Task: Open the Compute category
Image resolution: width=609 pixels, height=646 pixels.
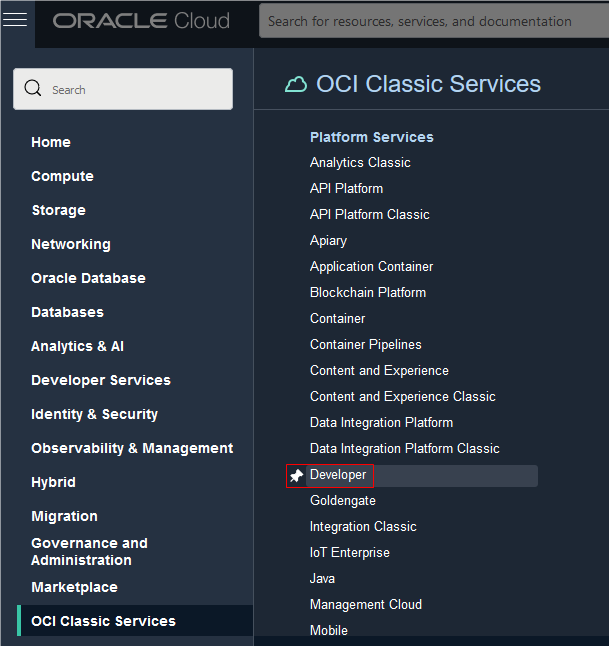Action: [63, 176]
